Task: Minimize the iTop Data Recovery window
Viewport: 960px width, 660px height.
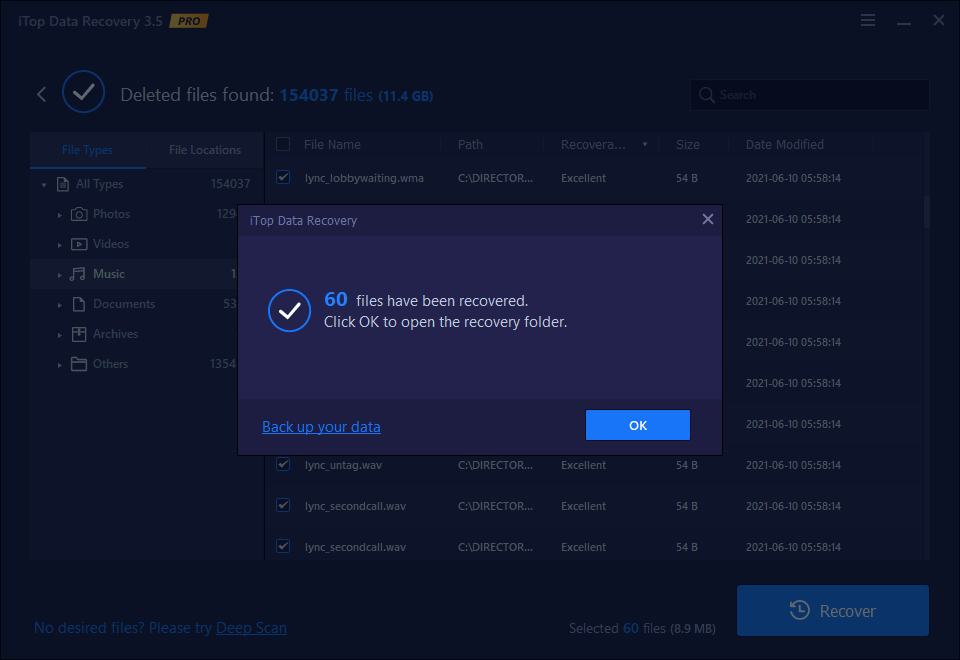Action: [x=904, y=23]
